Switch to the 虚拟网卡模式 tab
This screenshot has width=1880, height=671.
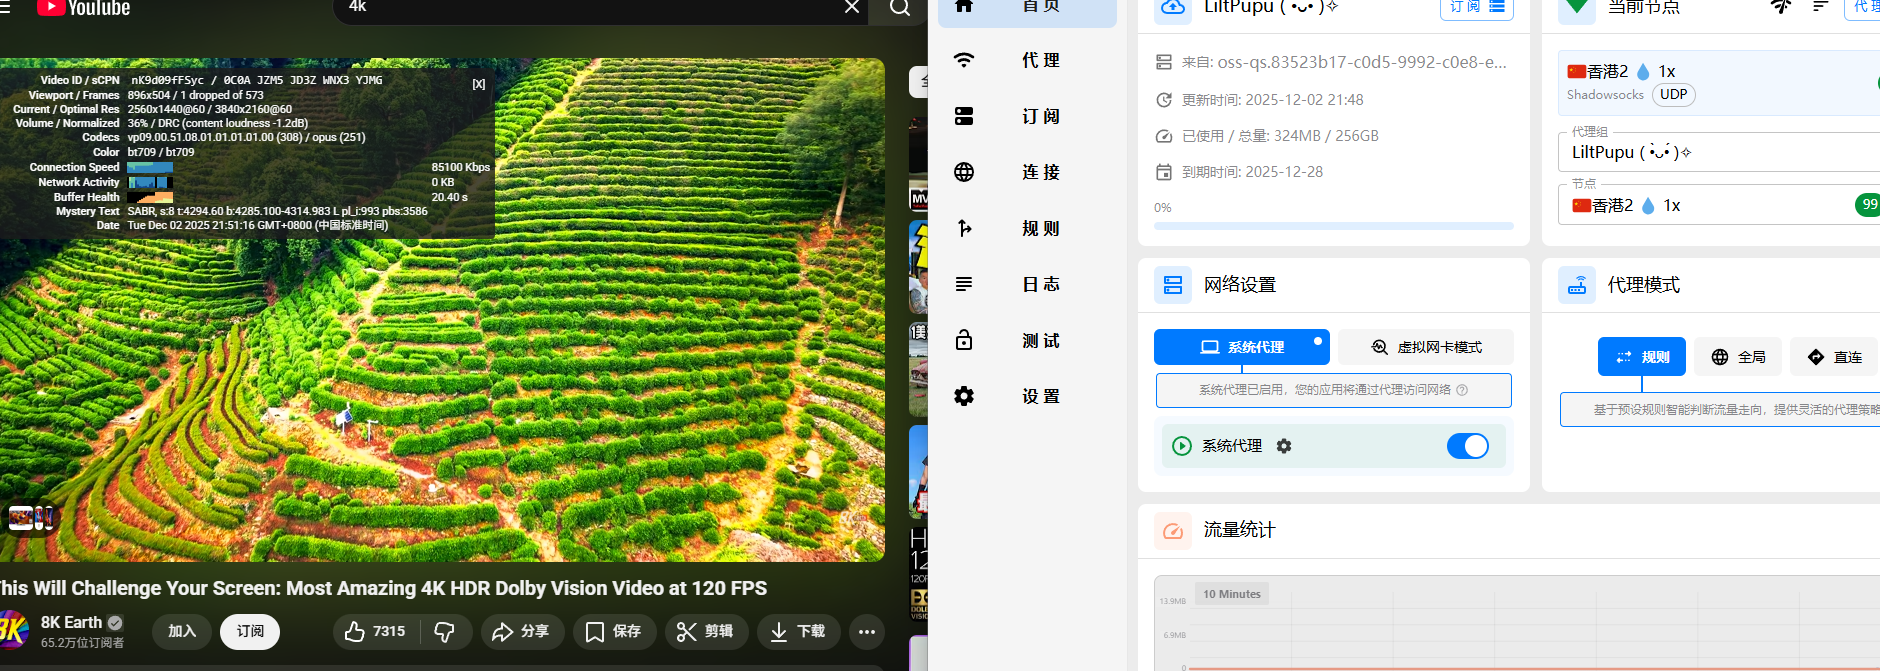[x=1426, y=347]
